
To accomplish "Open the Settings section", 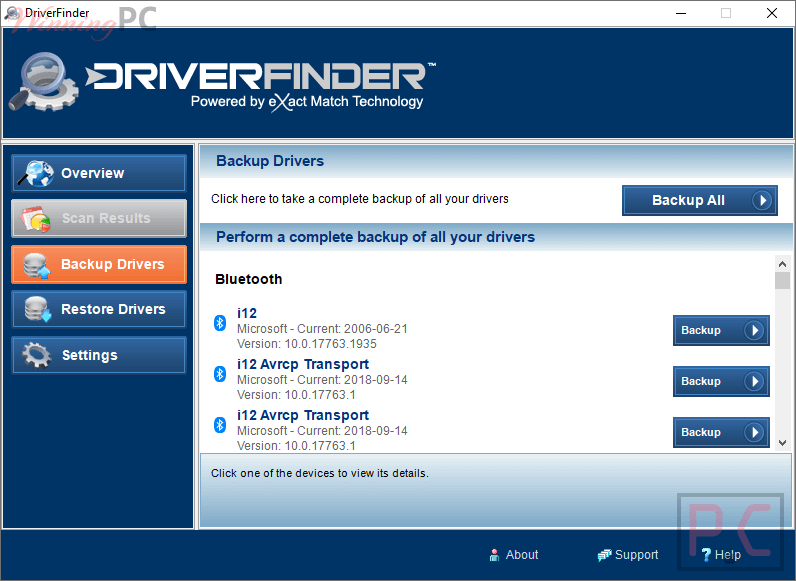I will [x=99, y=355].
